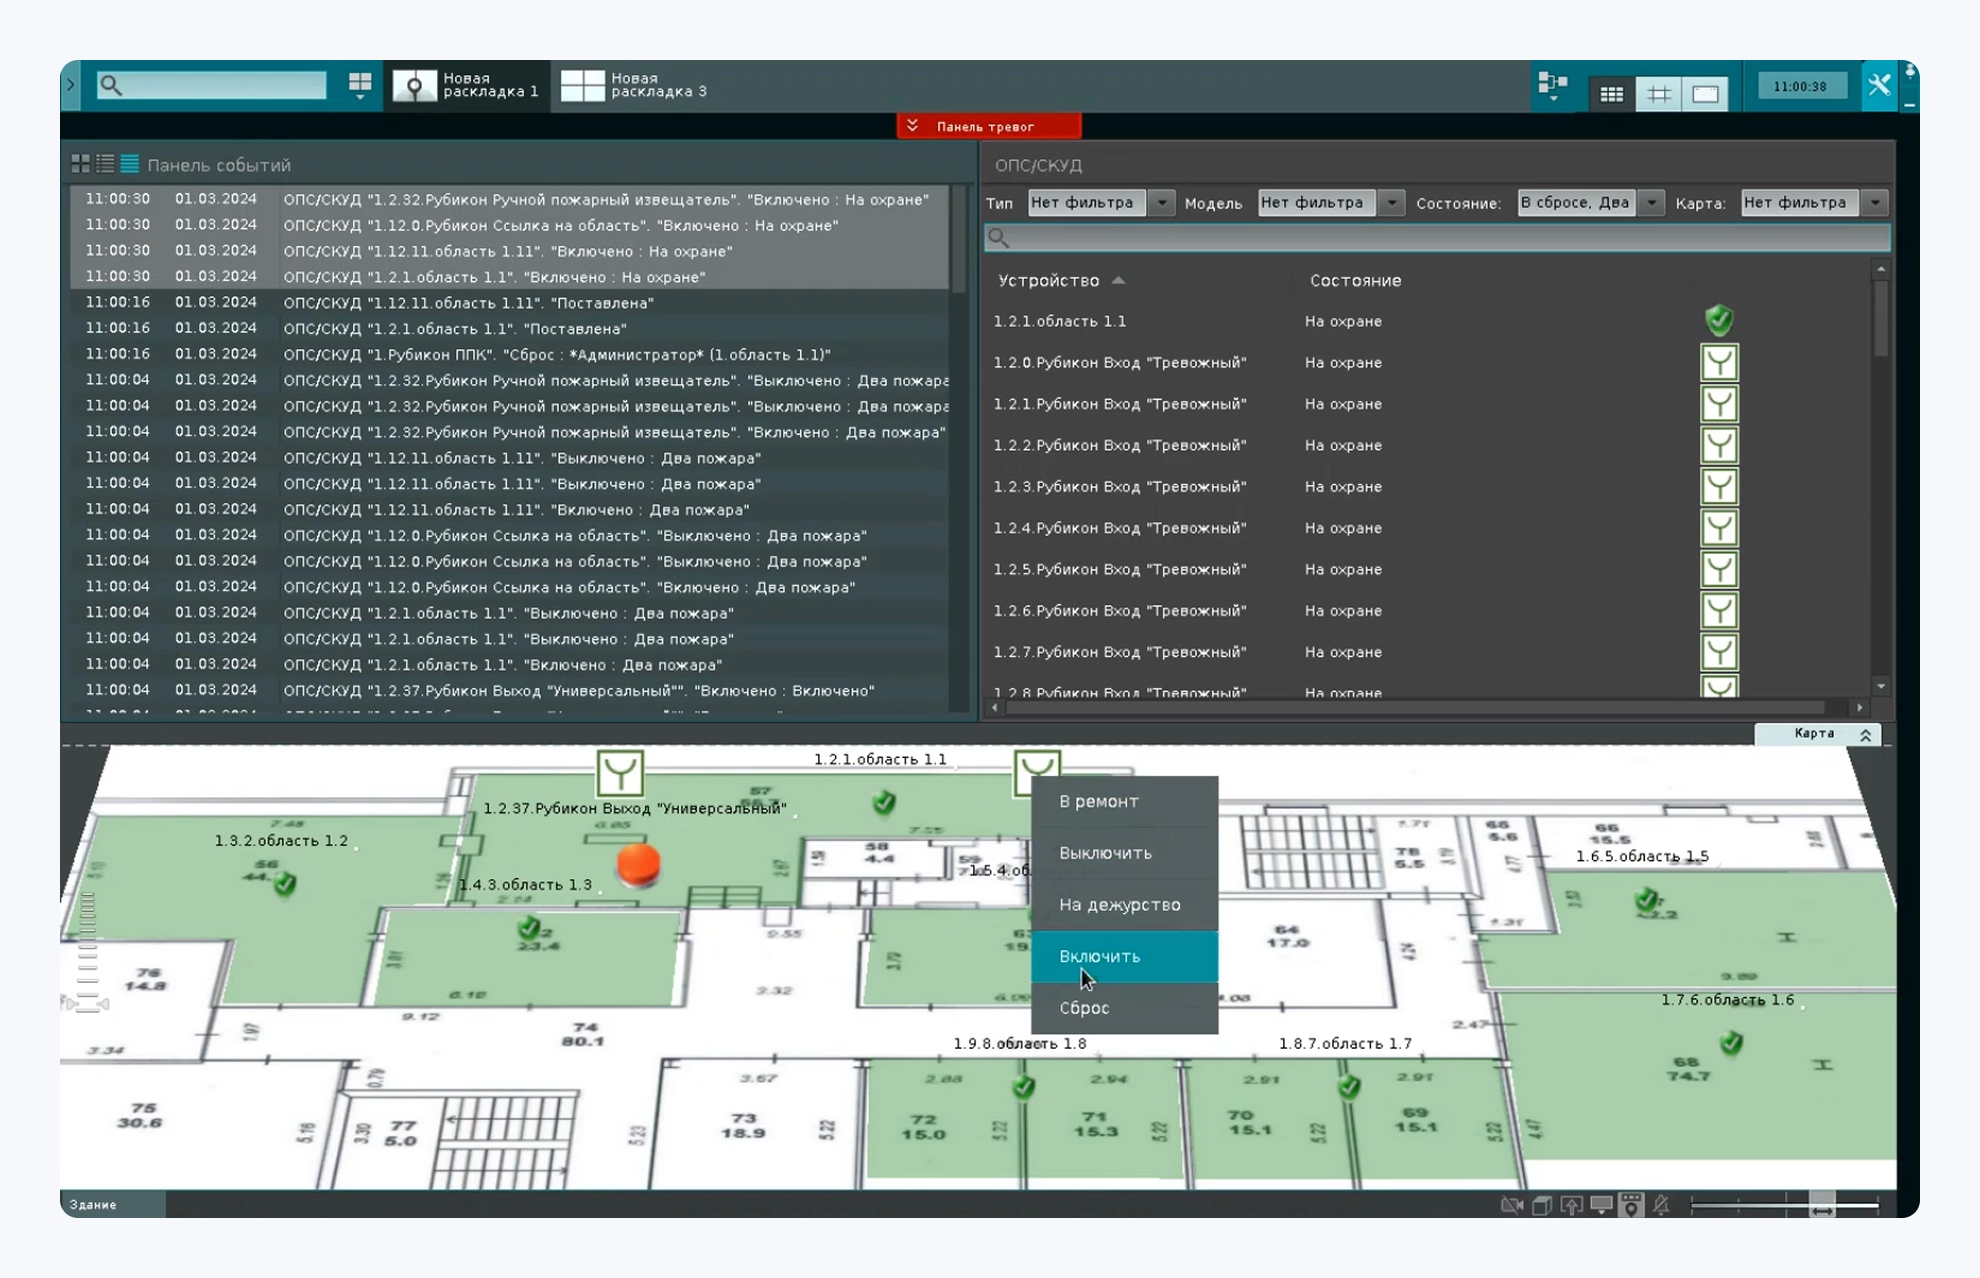Viewport: 1980px width, 1278px height.
Task: Open the settings wrench and screwdriver icon
Action: click(x=1878, y=86)
